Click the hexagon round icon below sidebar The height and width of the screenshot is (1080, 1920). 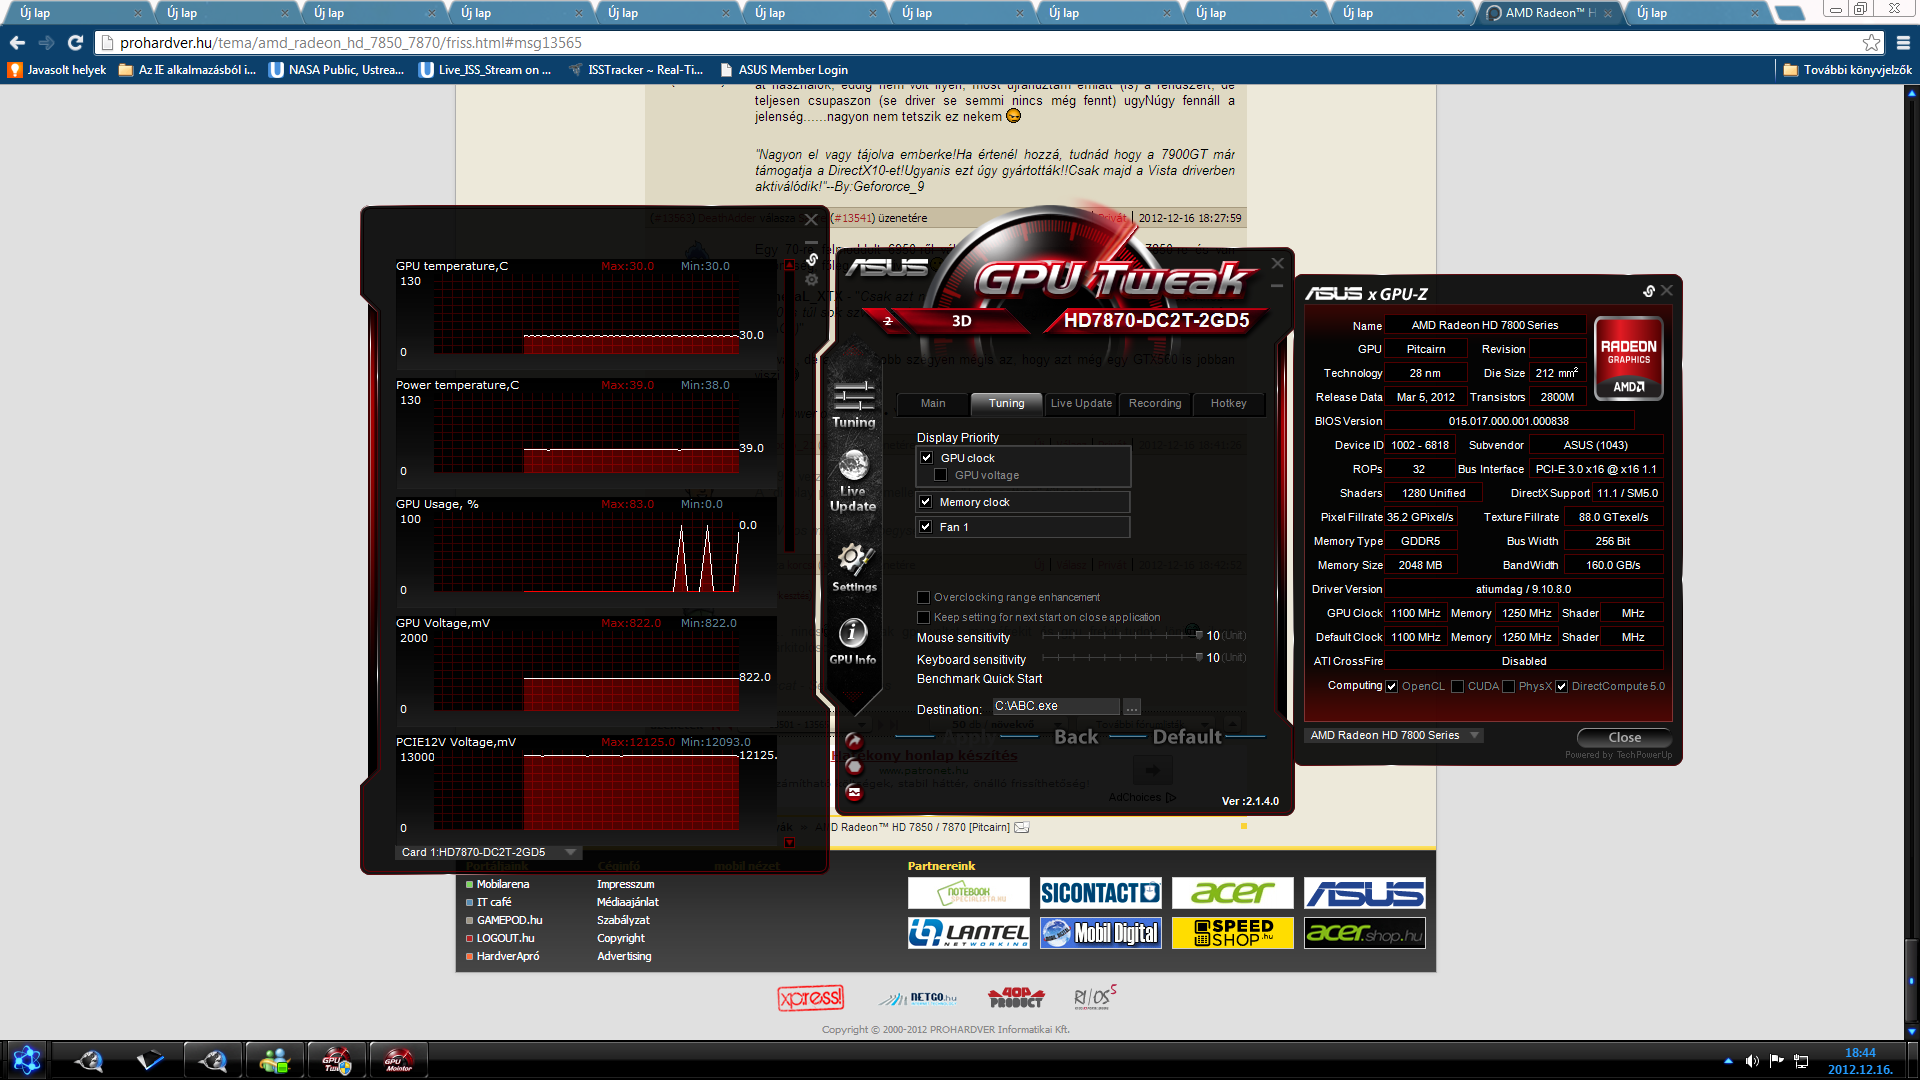click(854, 766)
